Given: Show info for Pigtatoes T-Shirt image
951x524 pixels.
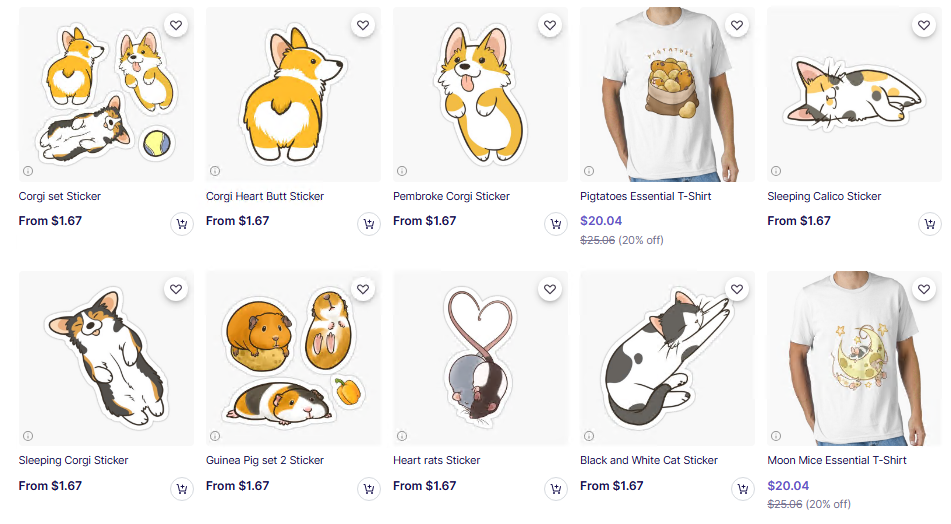Looking at the screenshot, I should pos(589,171).
